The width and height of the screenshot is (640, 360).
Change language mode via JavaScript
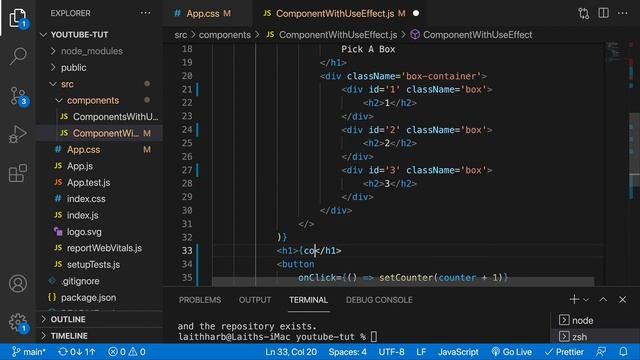click(458, 352)
